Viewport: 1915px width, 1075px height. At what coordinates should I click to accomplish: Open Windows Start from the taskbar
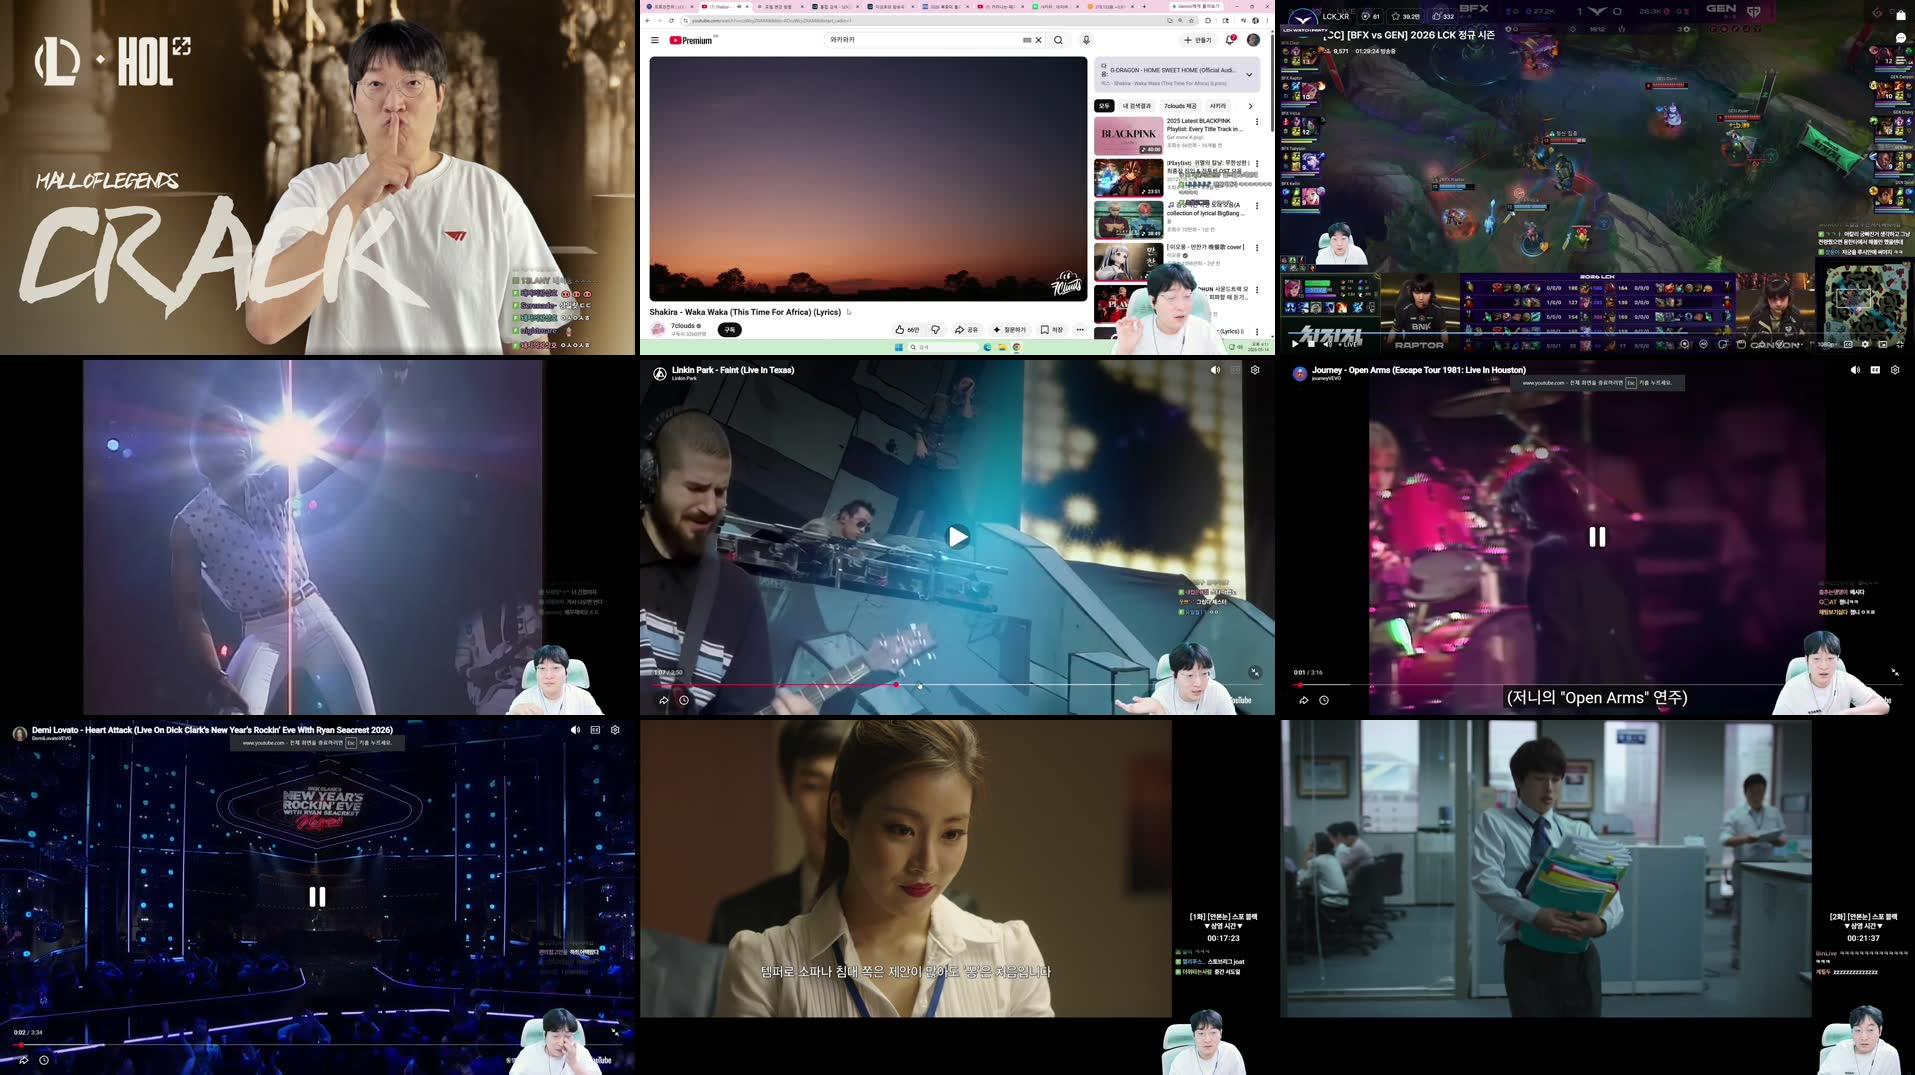899,348
